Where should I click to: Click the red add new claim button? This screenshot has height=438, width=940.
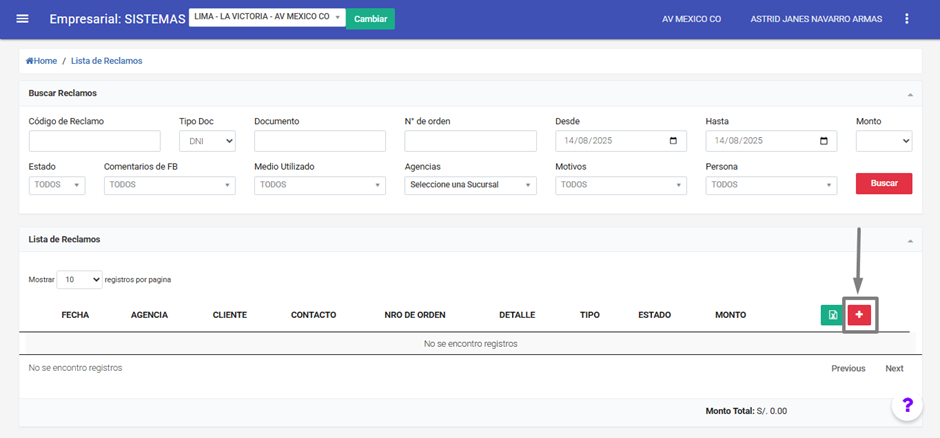859,315
